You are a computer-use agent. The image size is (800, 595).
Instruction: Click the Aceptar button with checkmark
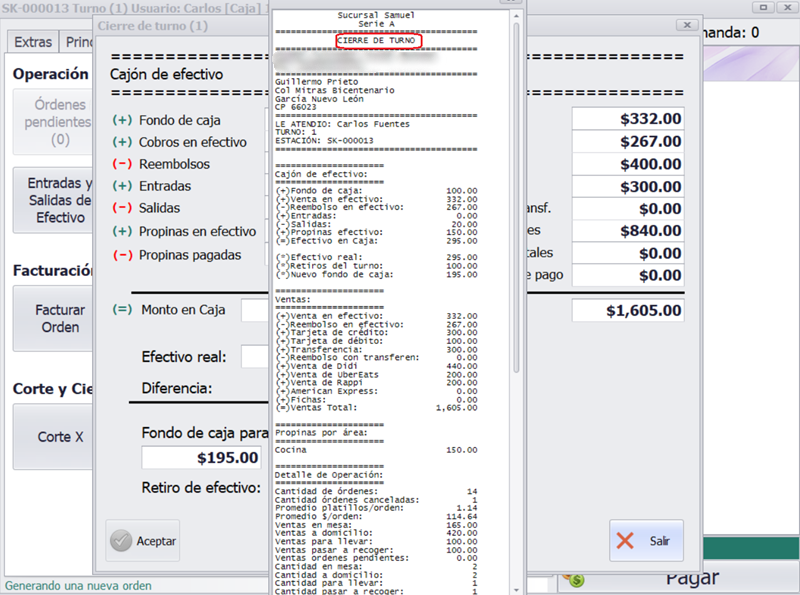142,540
